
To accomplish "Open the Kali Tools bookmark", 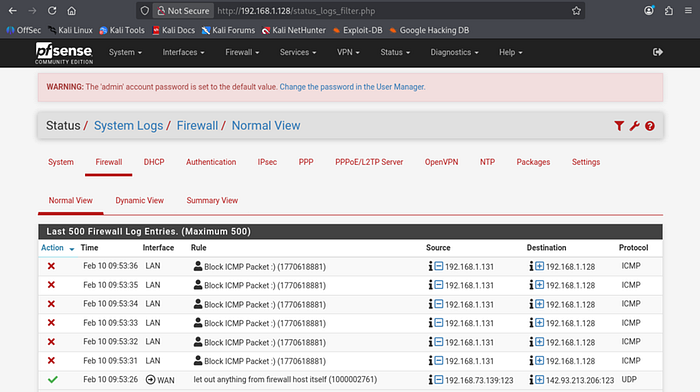I will (x=122, y=30).
